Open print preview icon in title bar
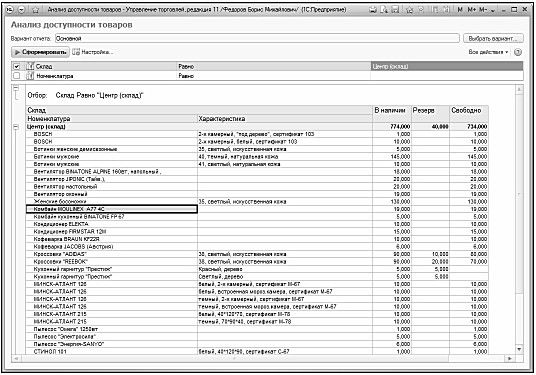This screenshot has width=536, height=375. 385,10
